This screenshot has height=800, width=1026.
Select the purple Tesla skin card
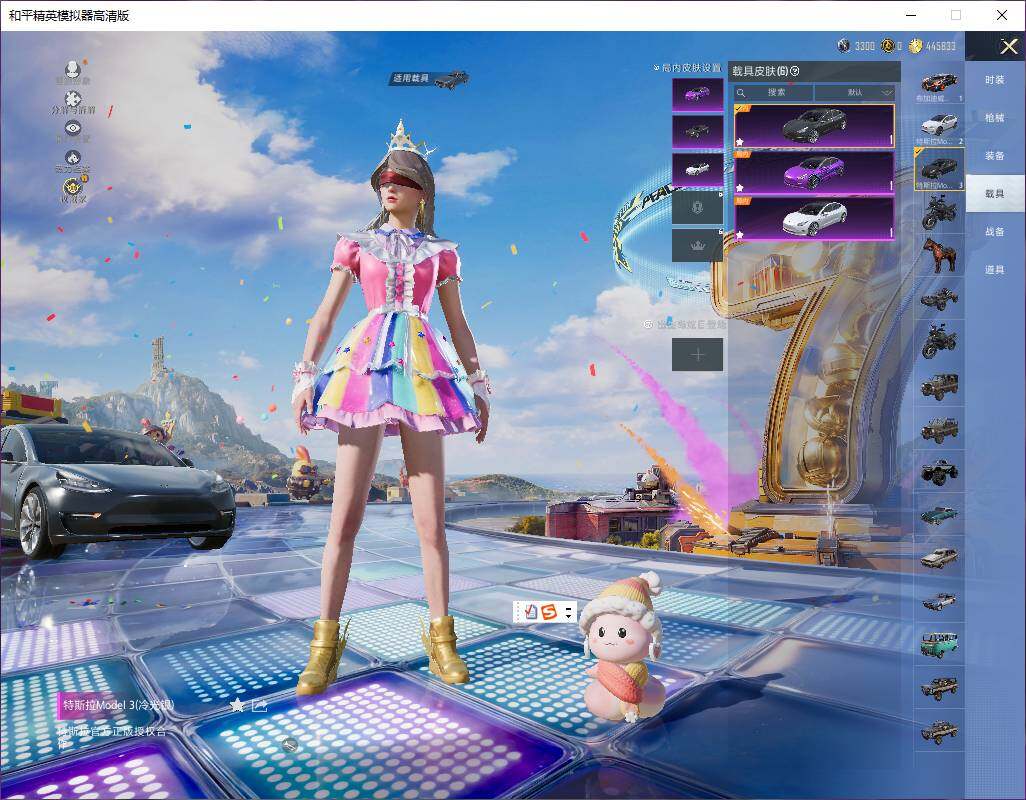814,172
